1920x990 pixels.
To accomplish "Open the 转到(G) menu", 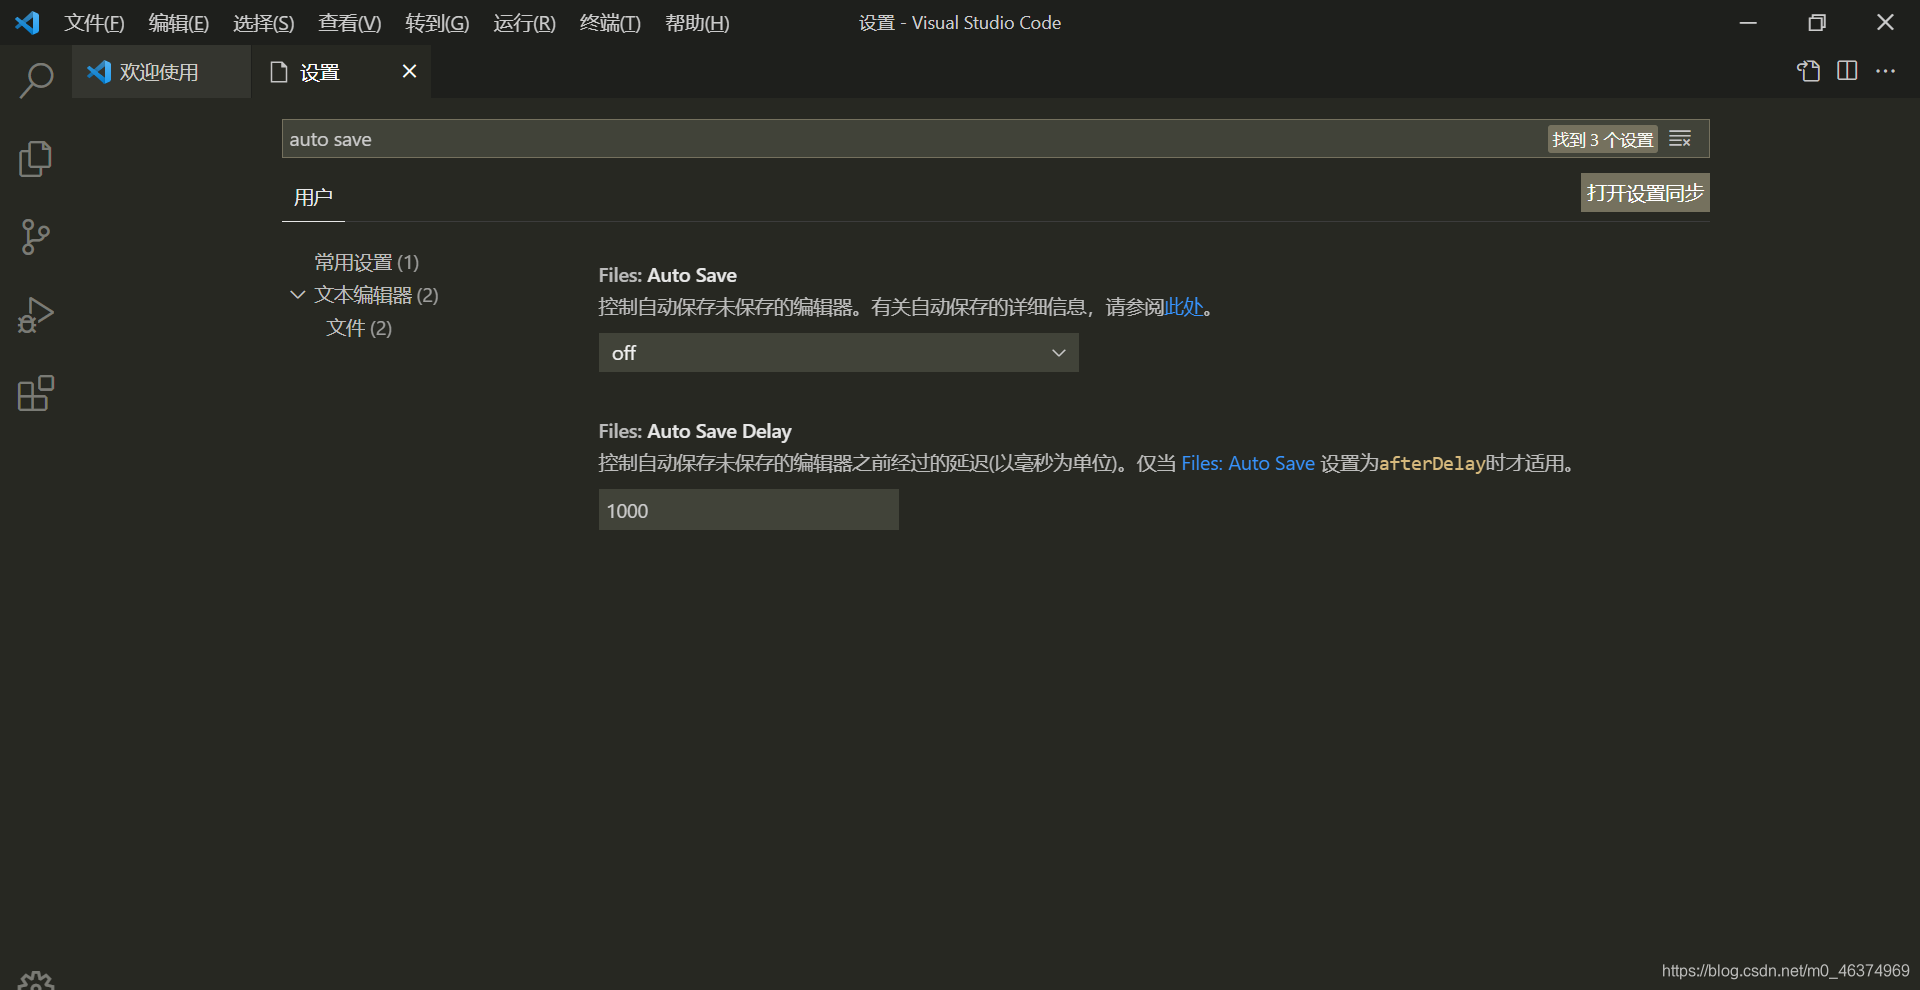I will [436, 23].
